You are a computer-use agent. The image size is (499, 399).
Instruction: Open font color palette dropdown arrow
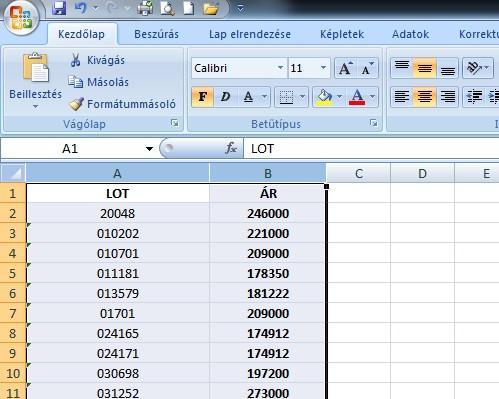tap(373, 97)
